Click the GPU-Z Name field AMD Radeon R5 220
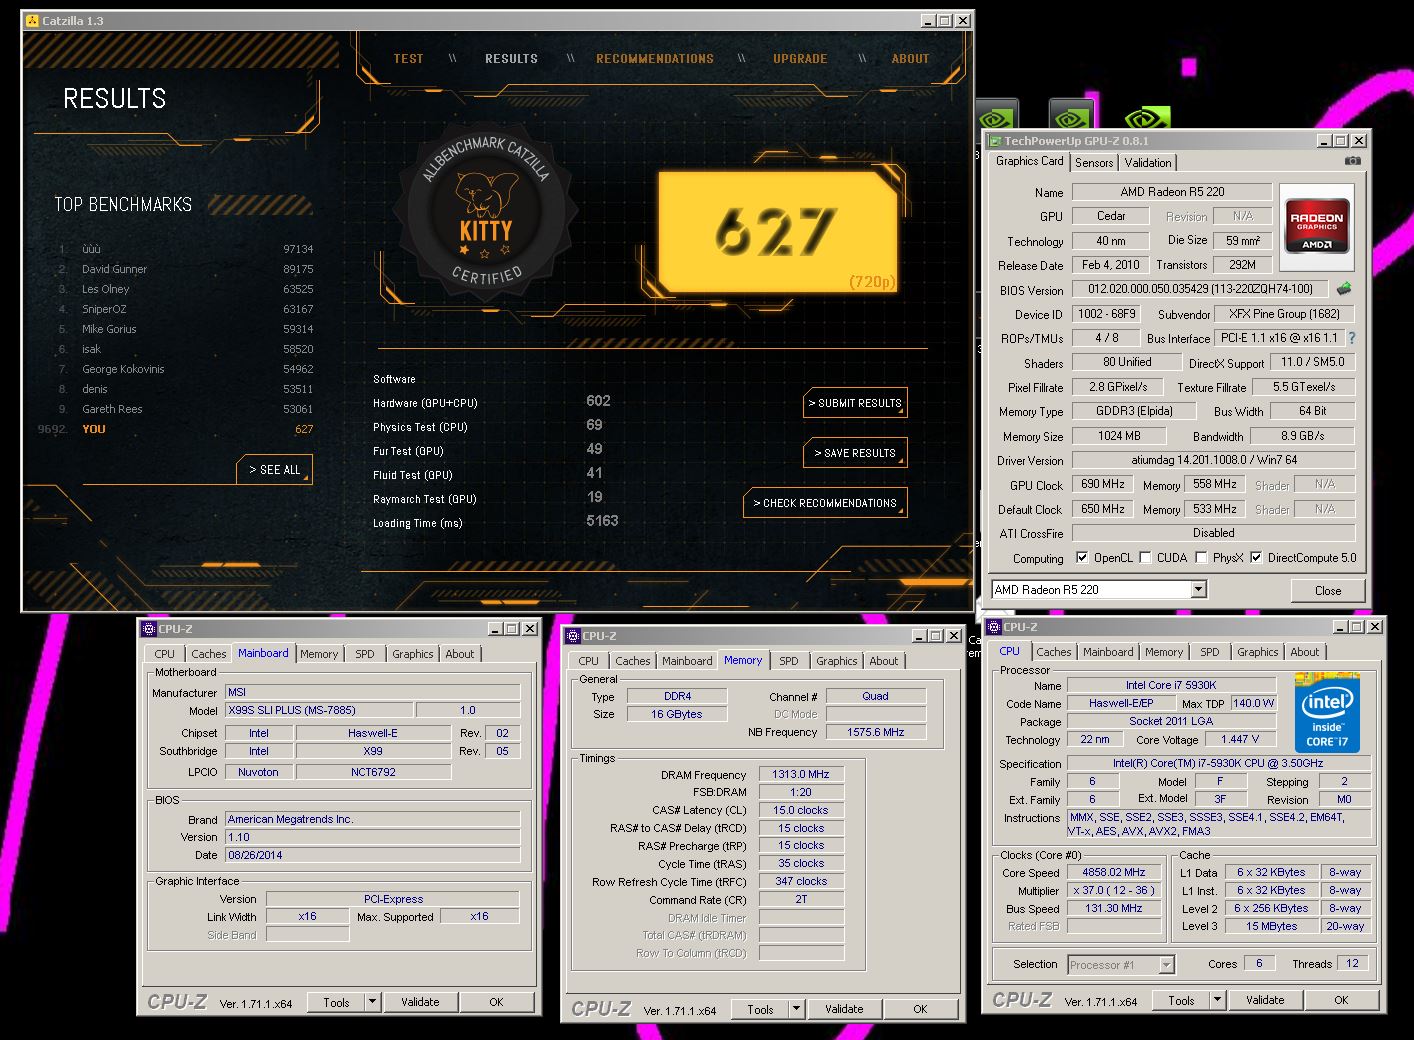 (x=1172, y=192)
